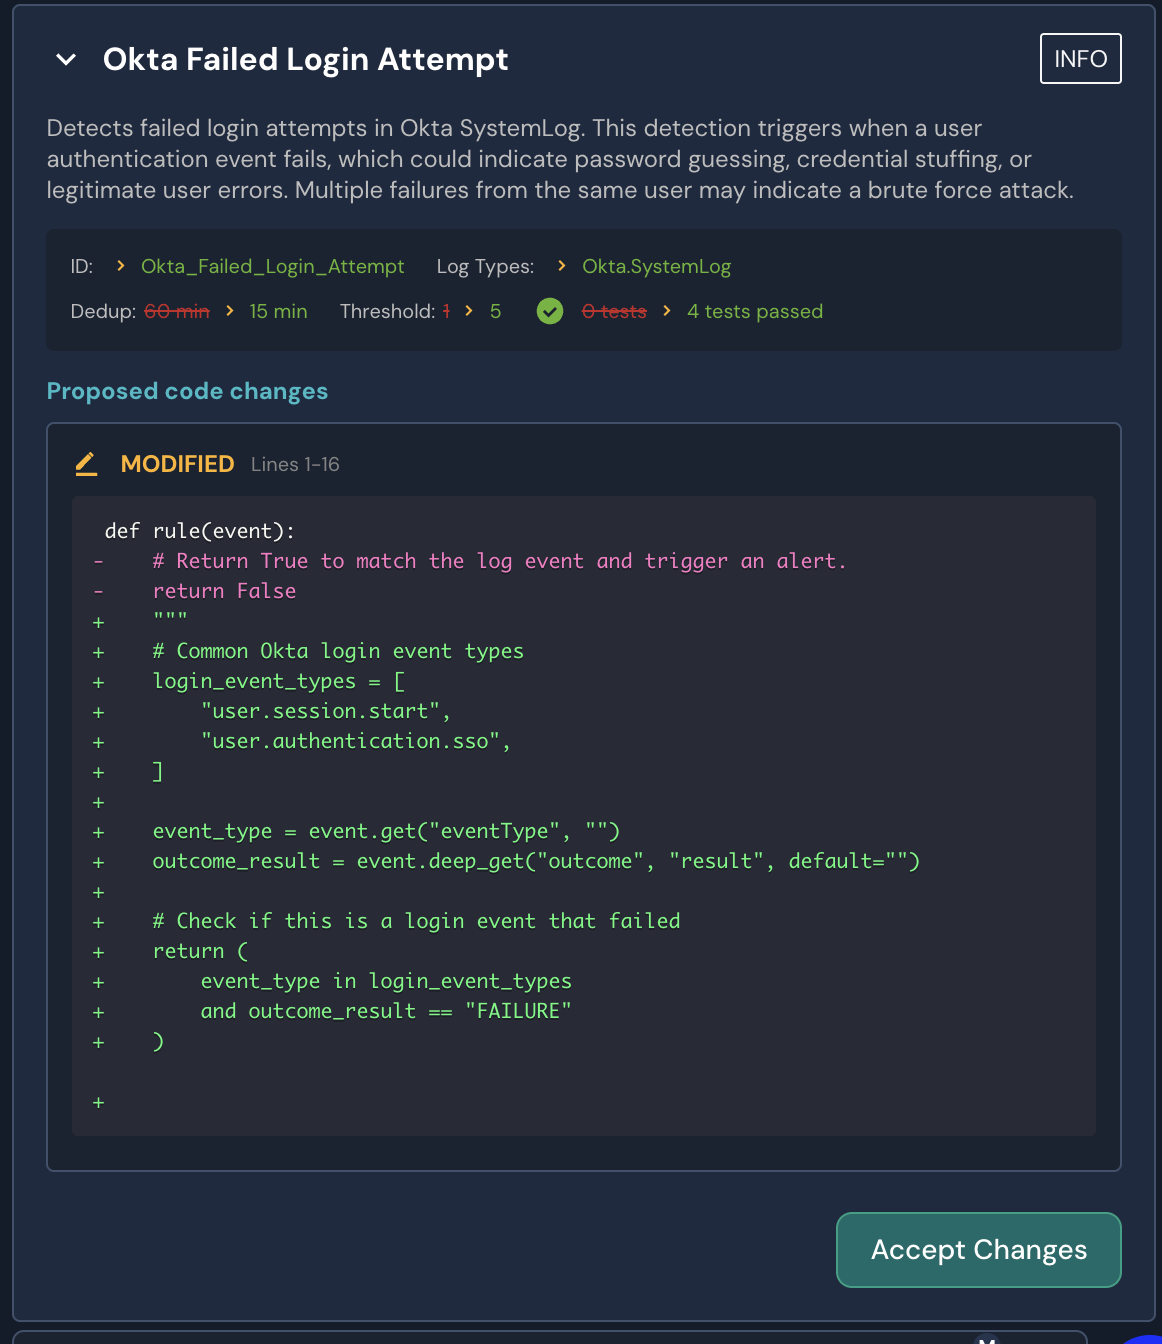
Task: Click the pencil icon beside MODIFIED
Action: (87, 464)
